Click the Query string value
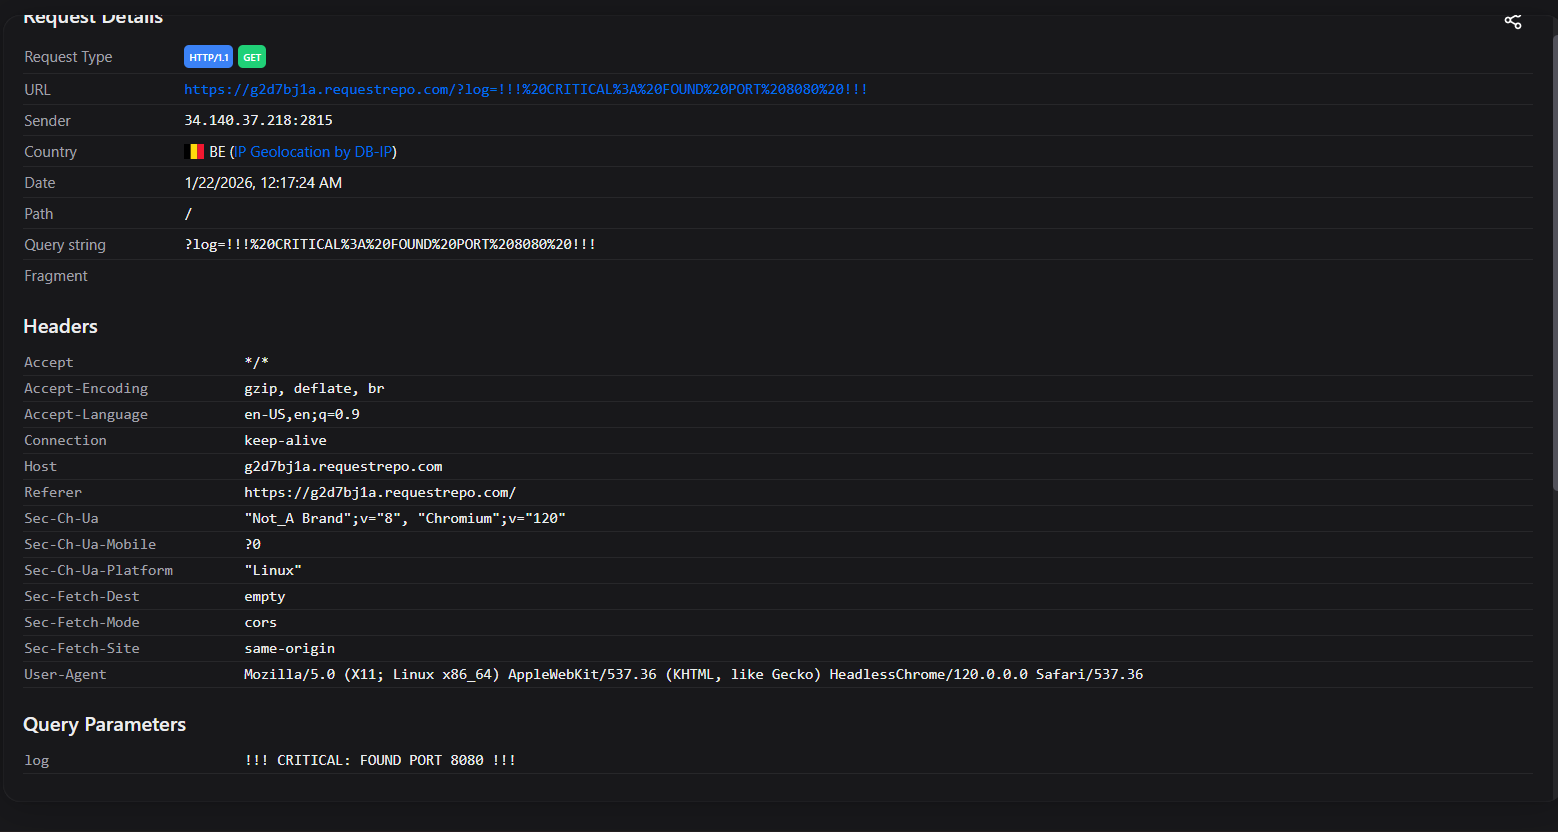This screenshot has width=1558, height=832. pyautogui.click(x=390, y=244)
